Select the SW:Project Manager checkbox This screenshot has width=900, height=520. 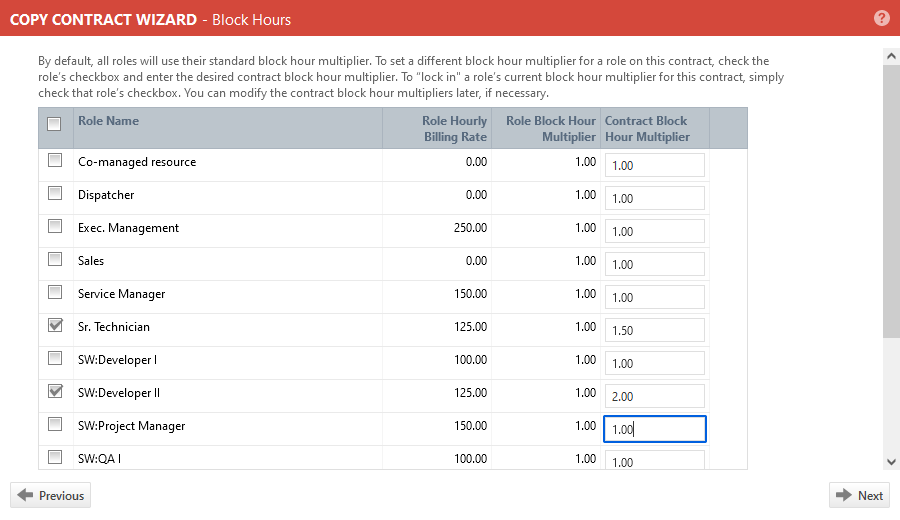coord(55,424)
